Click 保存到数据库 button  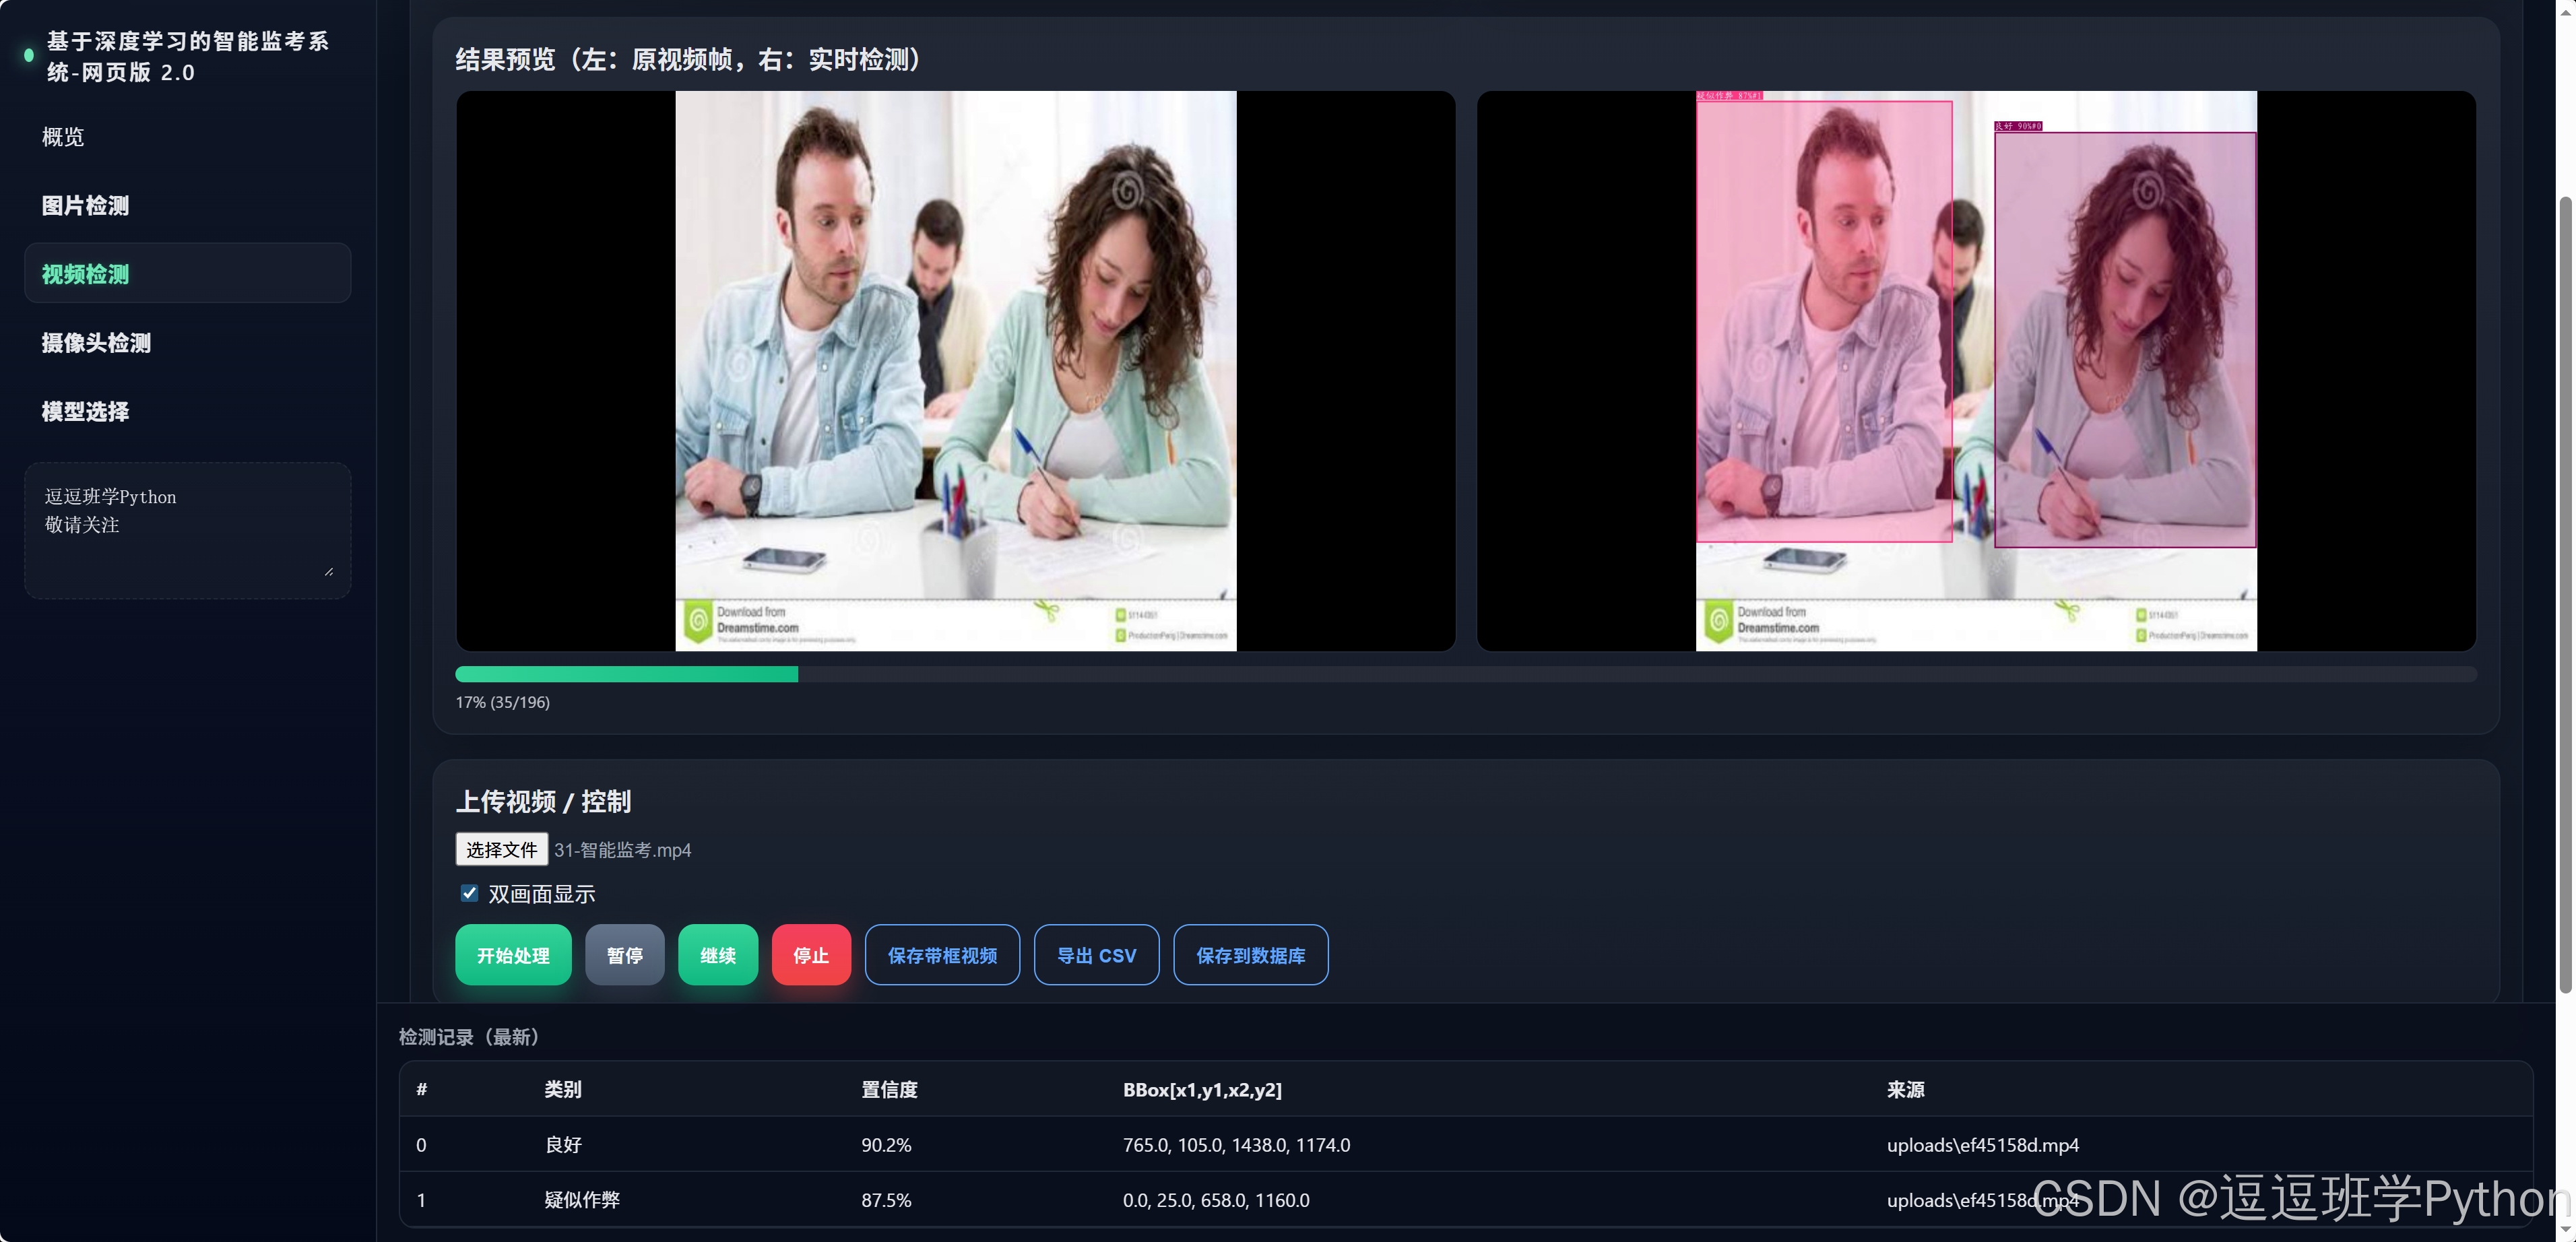(x=1250, y=955)
